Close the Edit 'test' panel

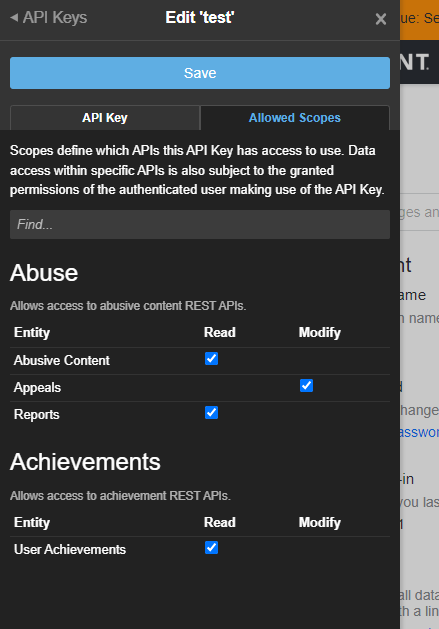point(381,19)
